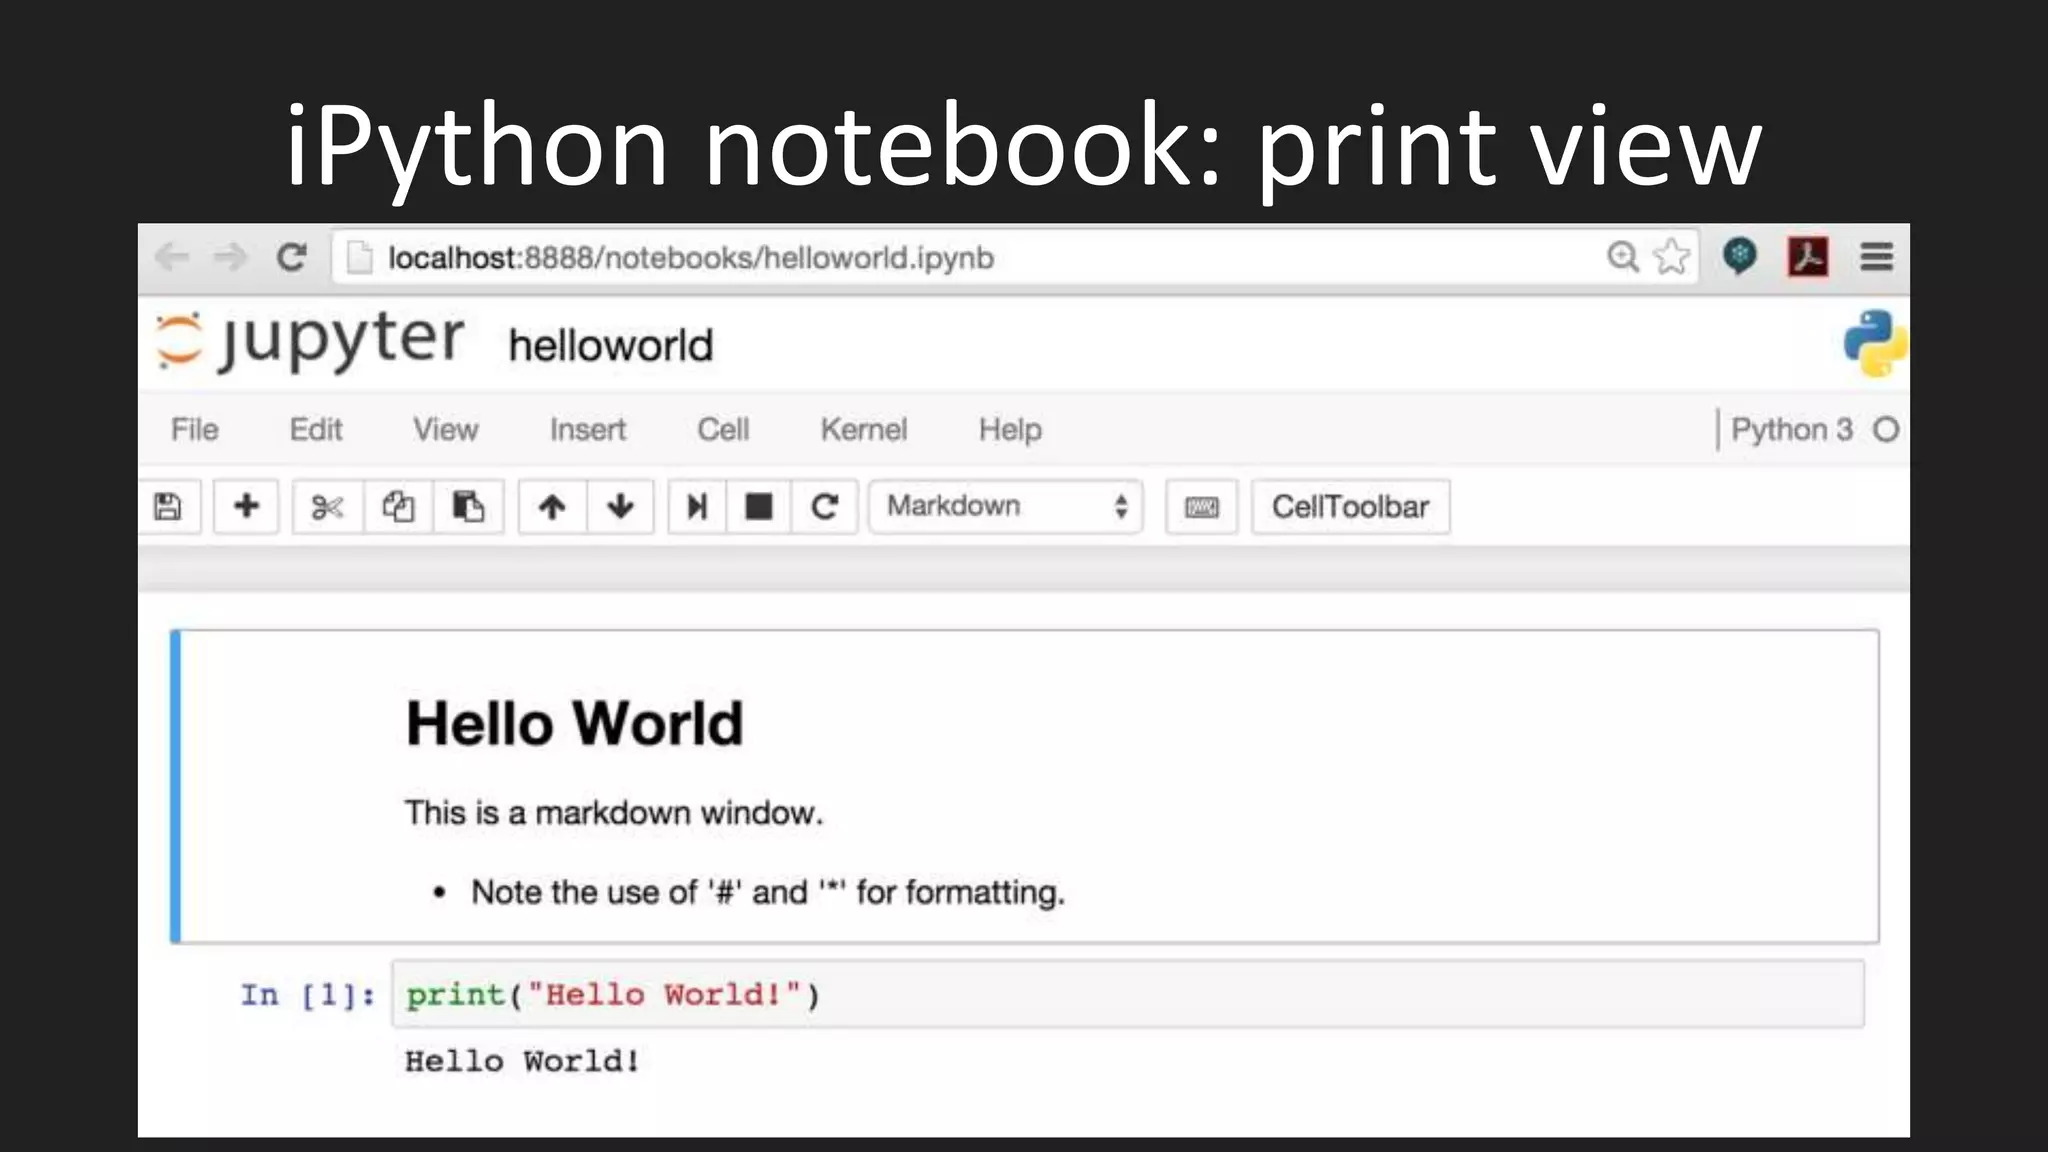Click the kernel idle indicator circle
Screen dimensions: 2048x1152
[1886, 430]
